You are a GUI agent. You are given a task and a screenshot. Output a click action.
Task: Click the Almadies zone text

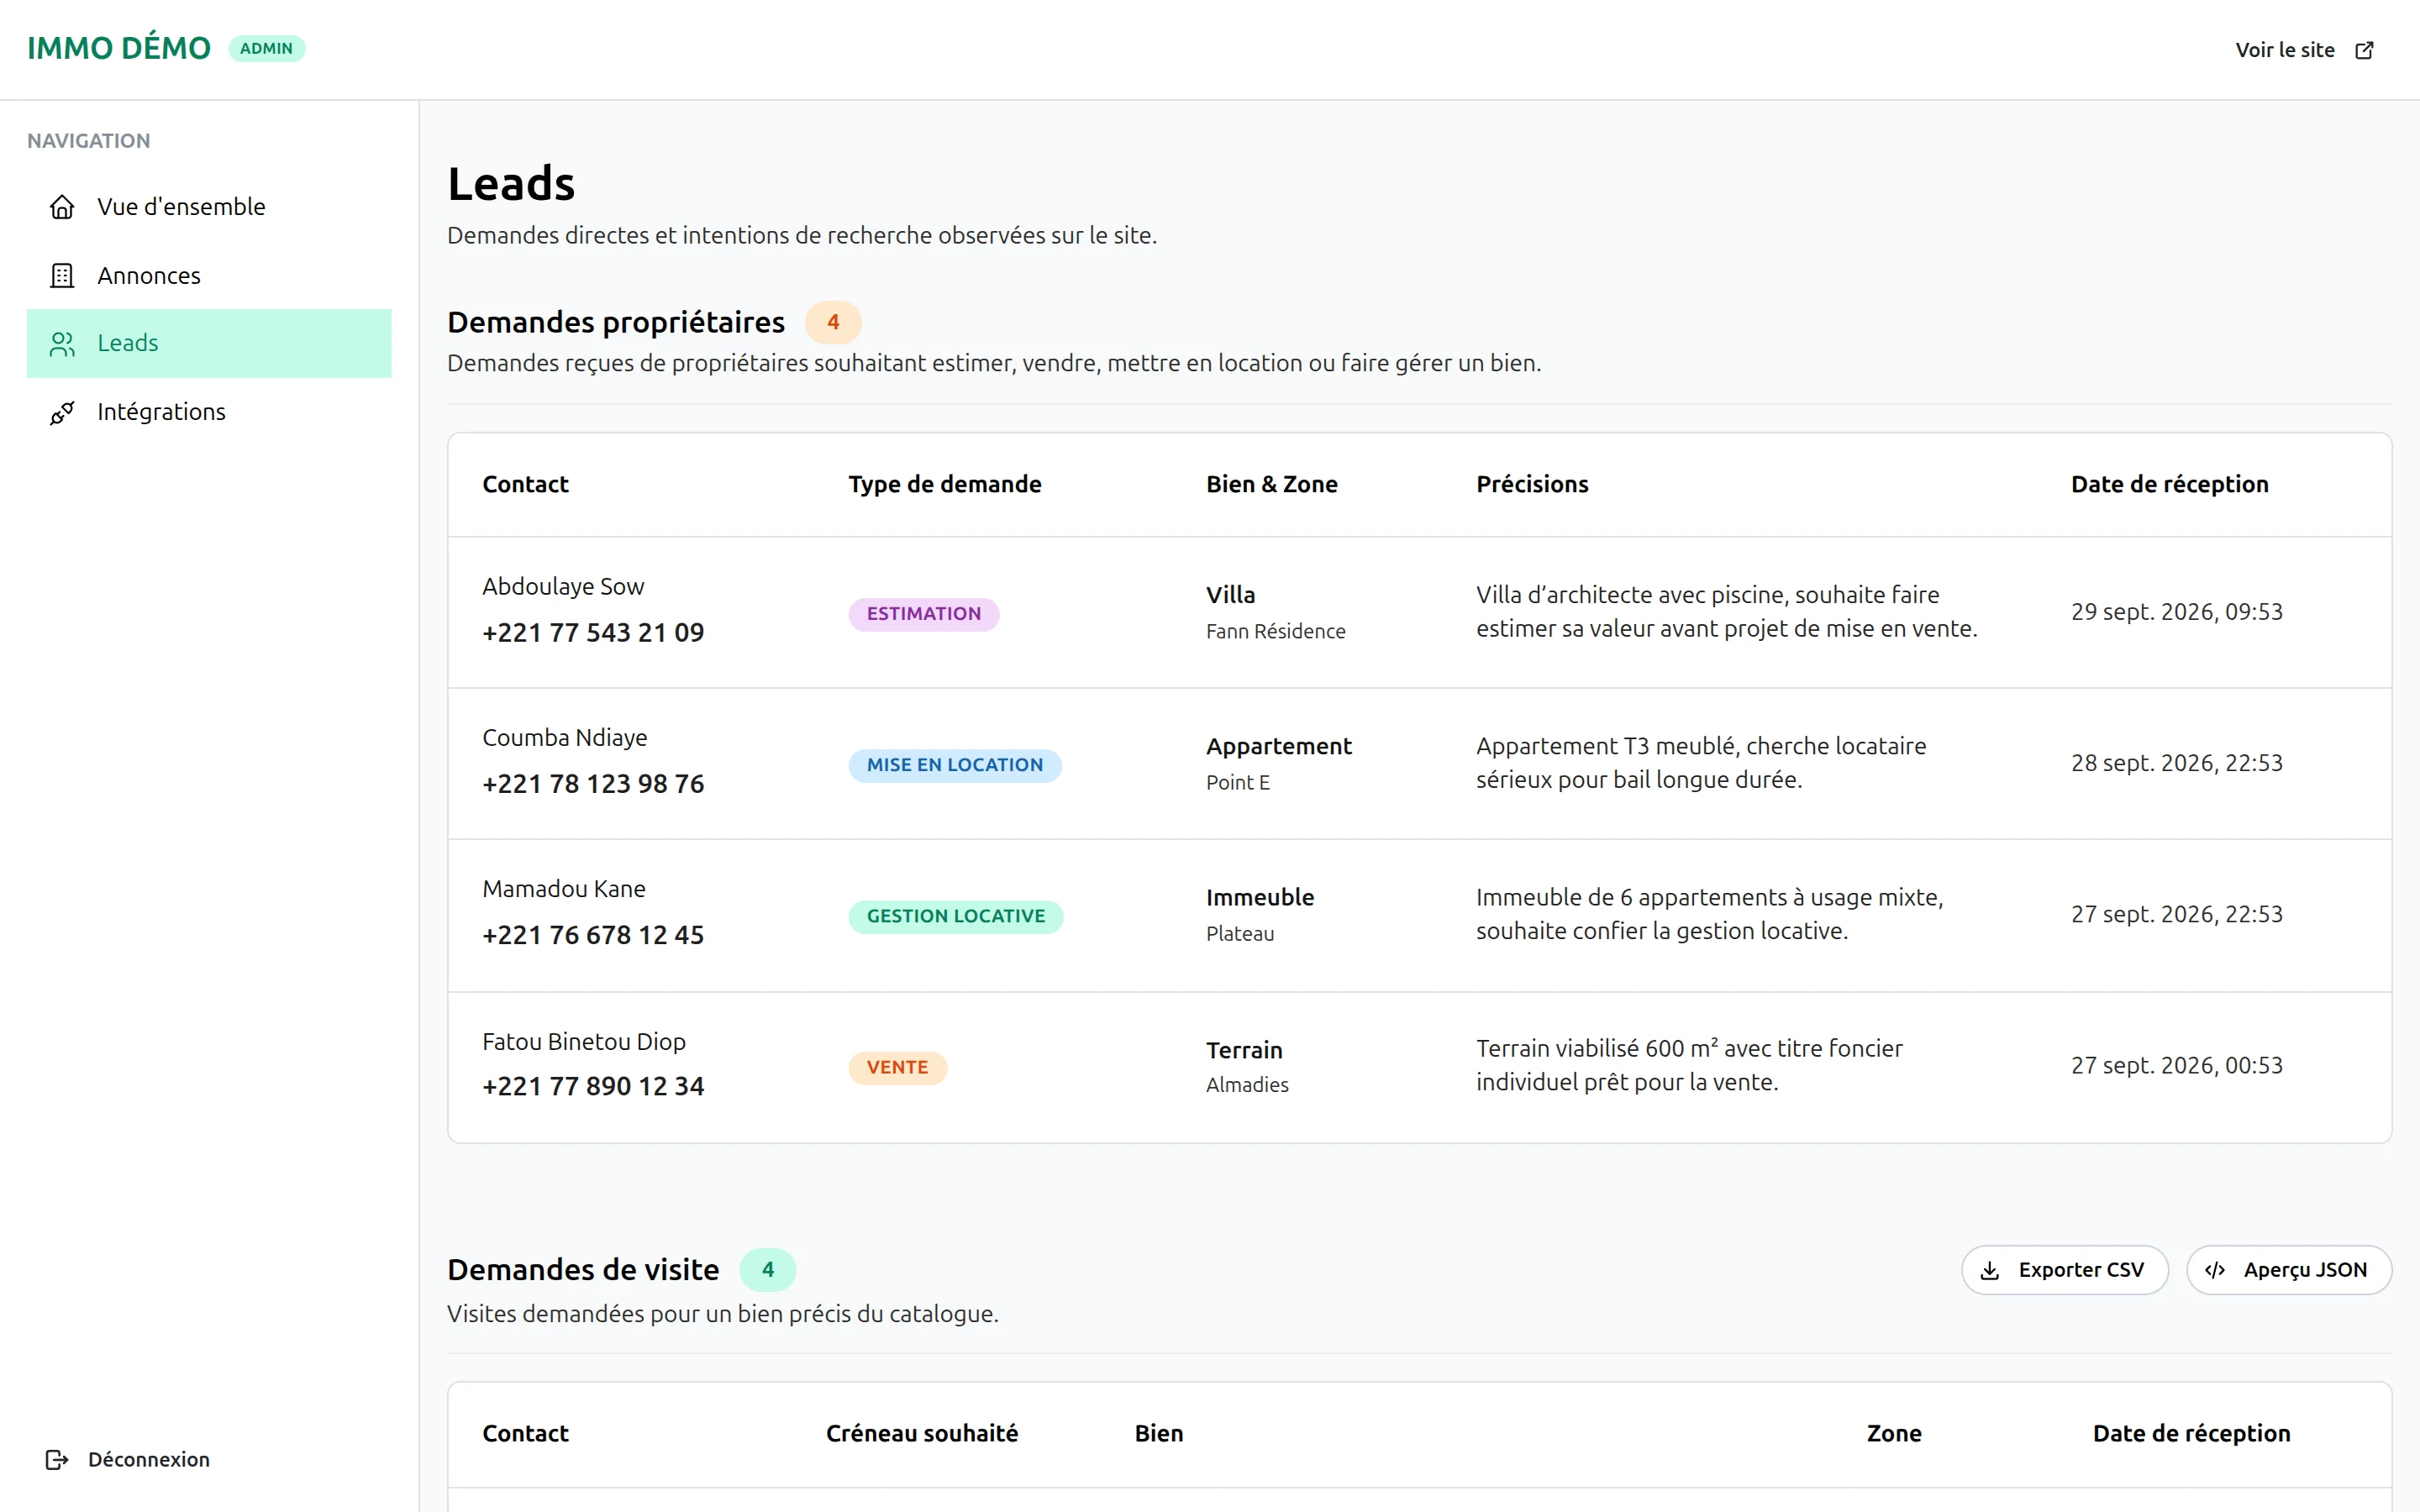[x=1247, y=1085]
